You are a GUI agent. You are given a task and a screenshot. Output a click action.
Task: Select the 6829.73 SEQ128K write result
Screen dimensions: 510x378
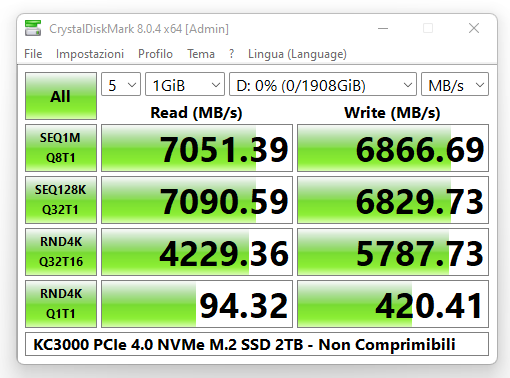(x=393, y=200)
